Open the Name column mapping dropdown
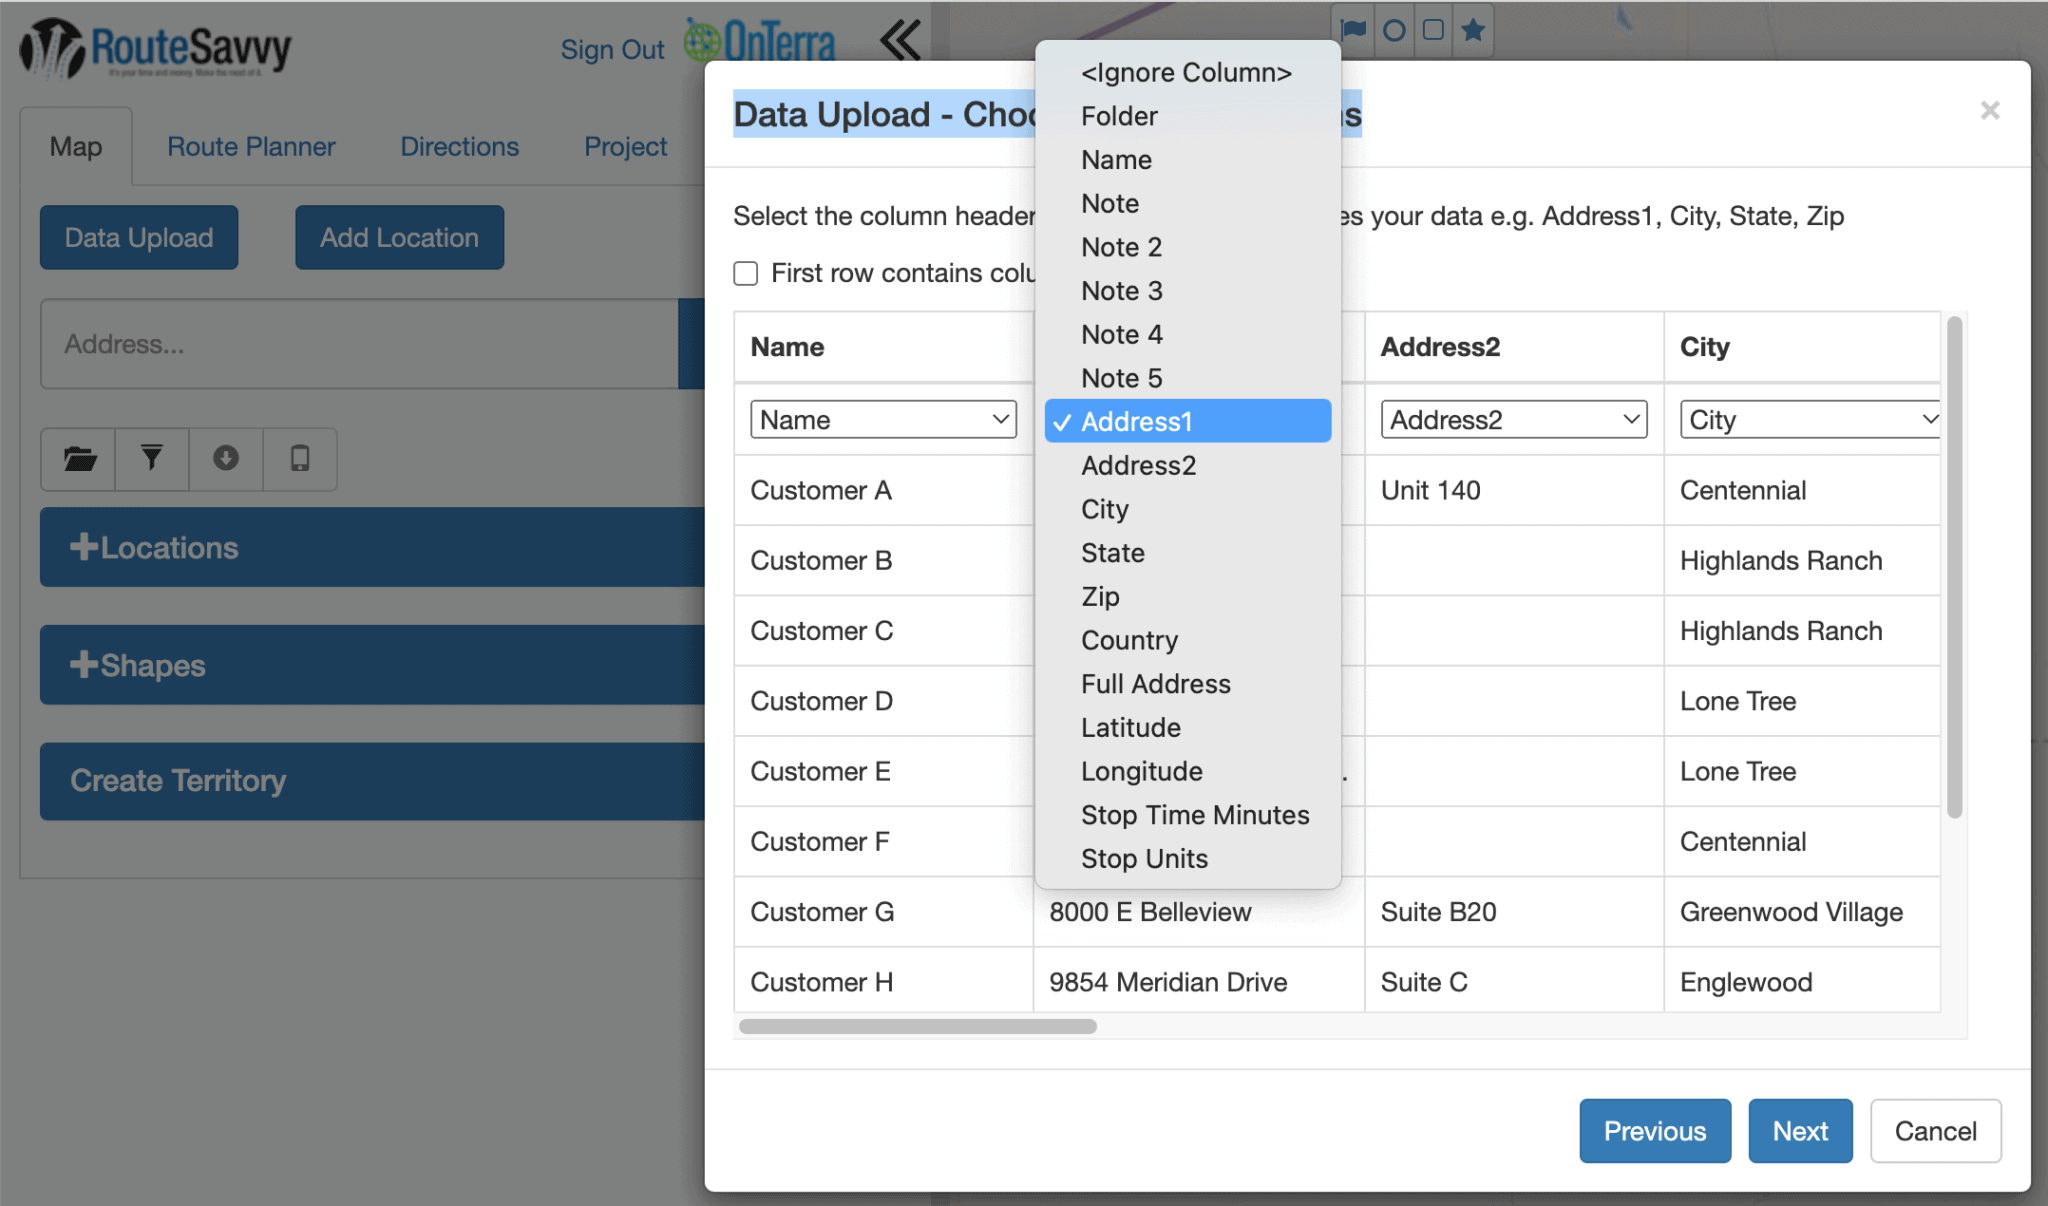The image size is (2048, 1206). coord(883,420)
